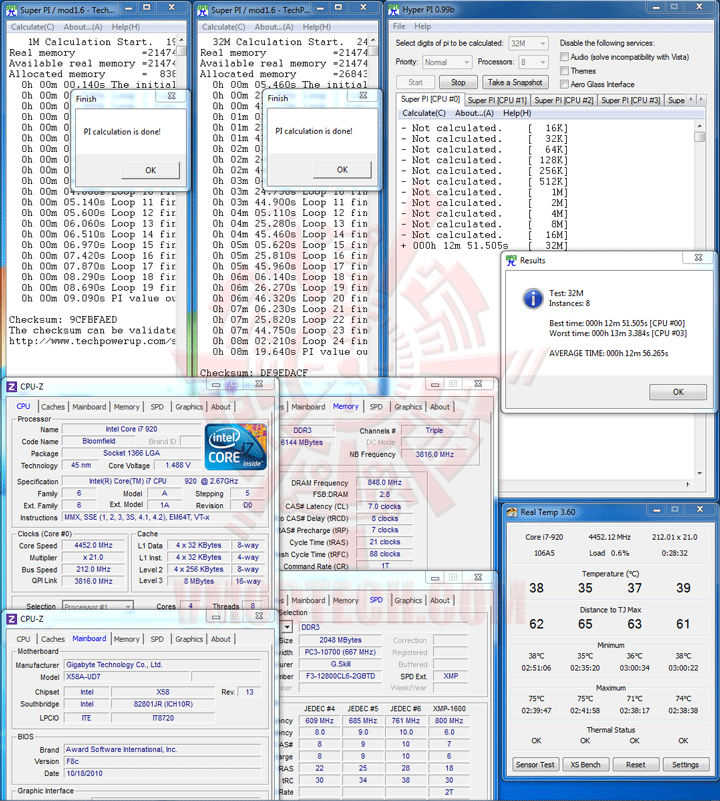The image size is (720, 801).
Task: Click the 1M Super PI scrollbar up arrow
Action: 181,40
